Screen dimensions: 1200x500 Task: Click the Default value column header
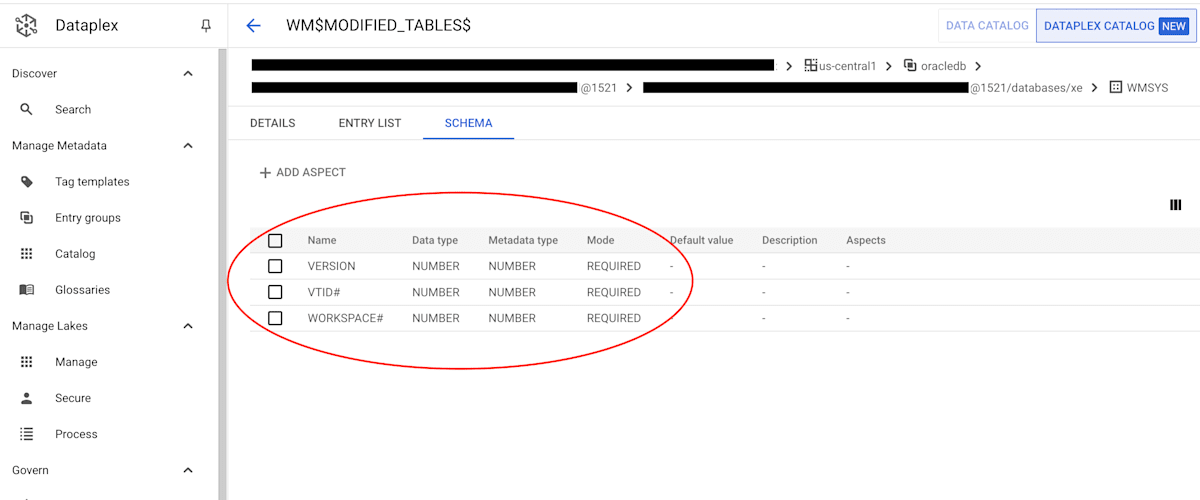[x=701, y=240]
